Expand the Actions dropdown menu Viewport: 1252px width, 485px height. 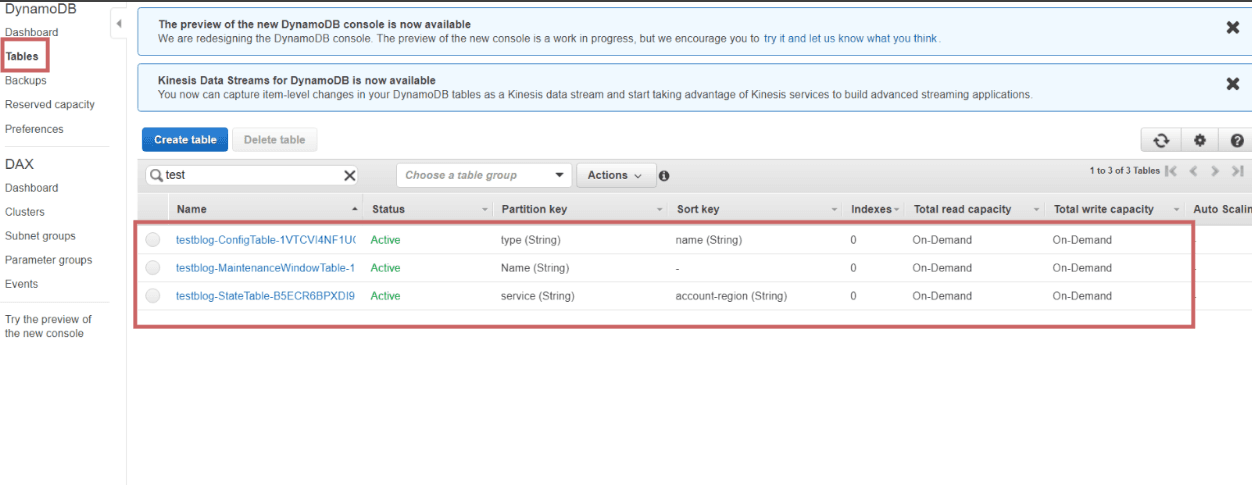tap(616, 175)
